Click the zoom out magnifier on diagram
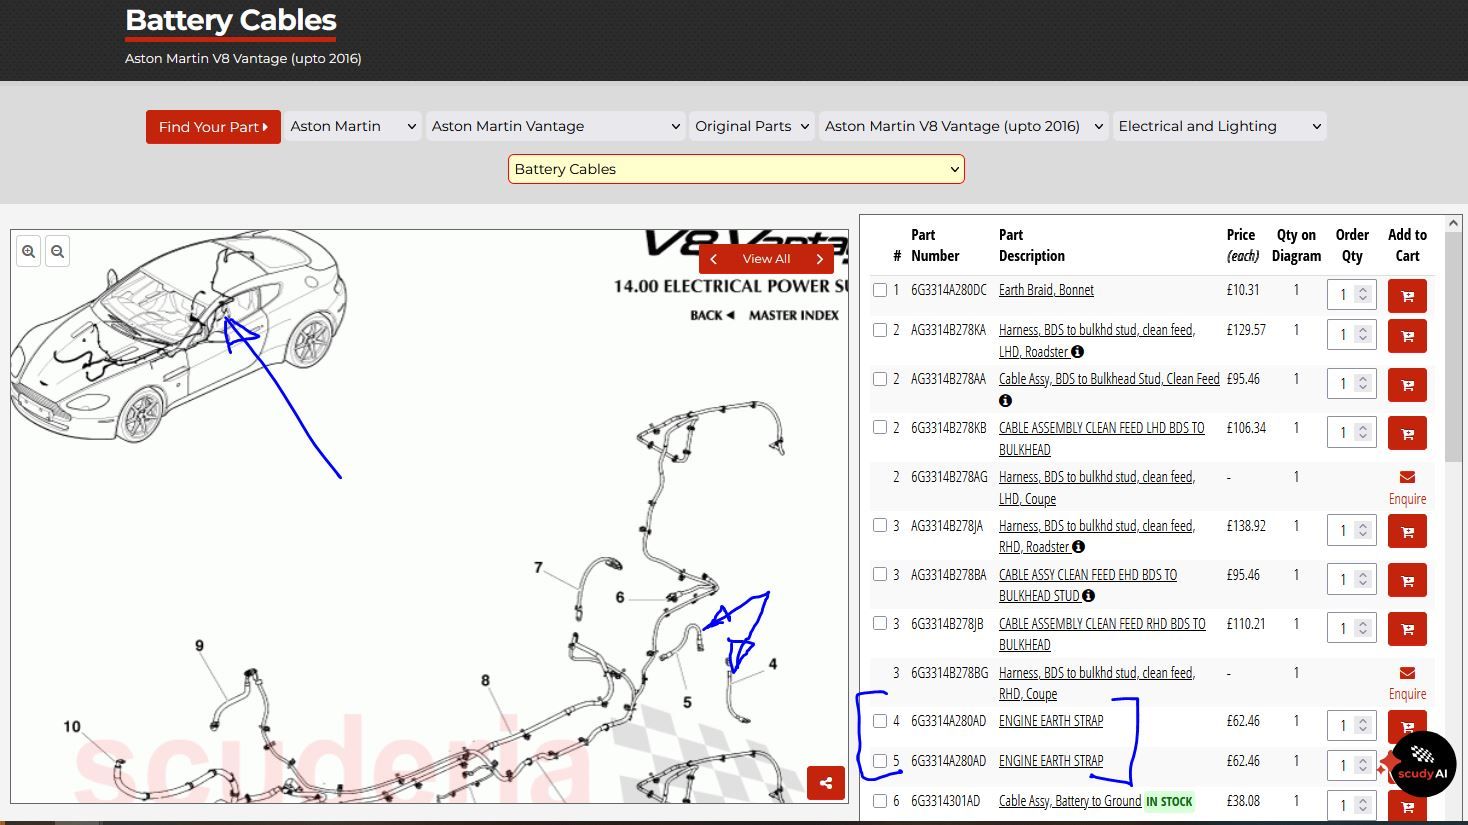The height and width of the screenshot is (825, 1468). [58, 252]
